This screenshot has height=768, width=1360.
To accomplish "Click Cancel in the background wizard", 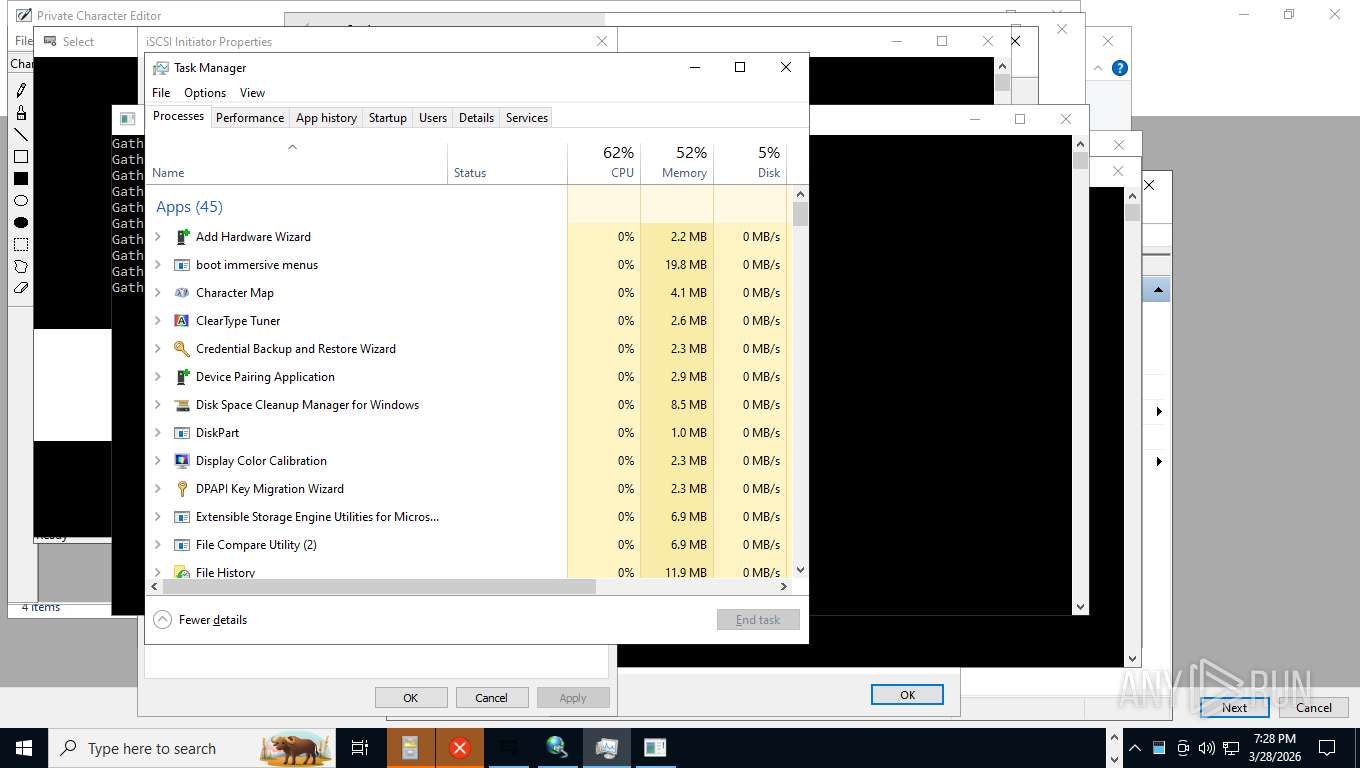I will 1314,708.
